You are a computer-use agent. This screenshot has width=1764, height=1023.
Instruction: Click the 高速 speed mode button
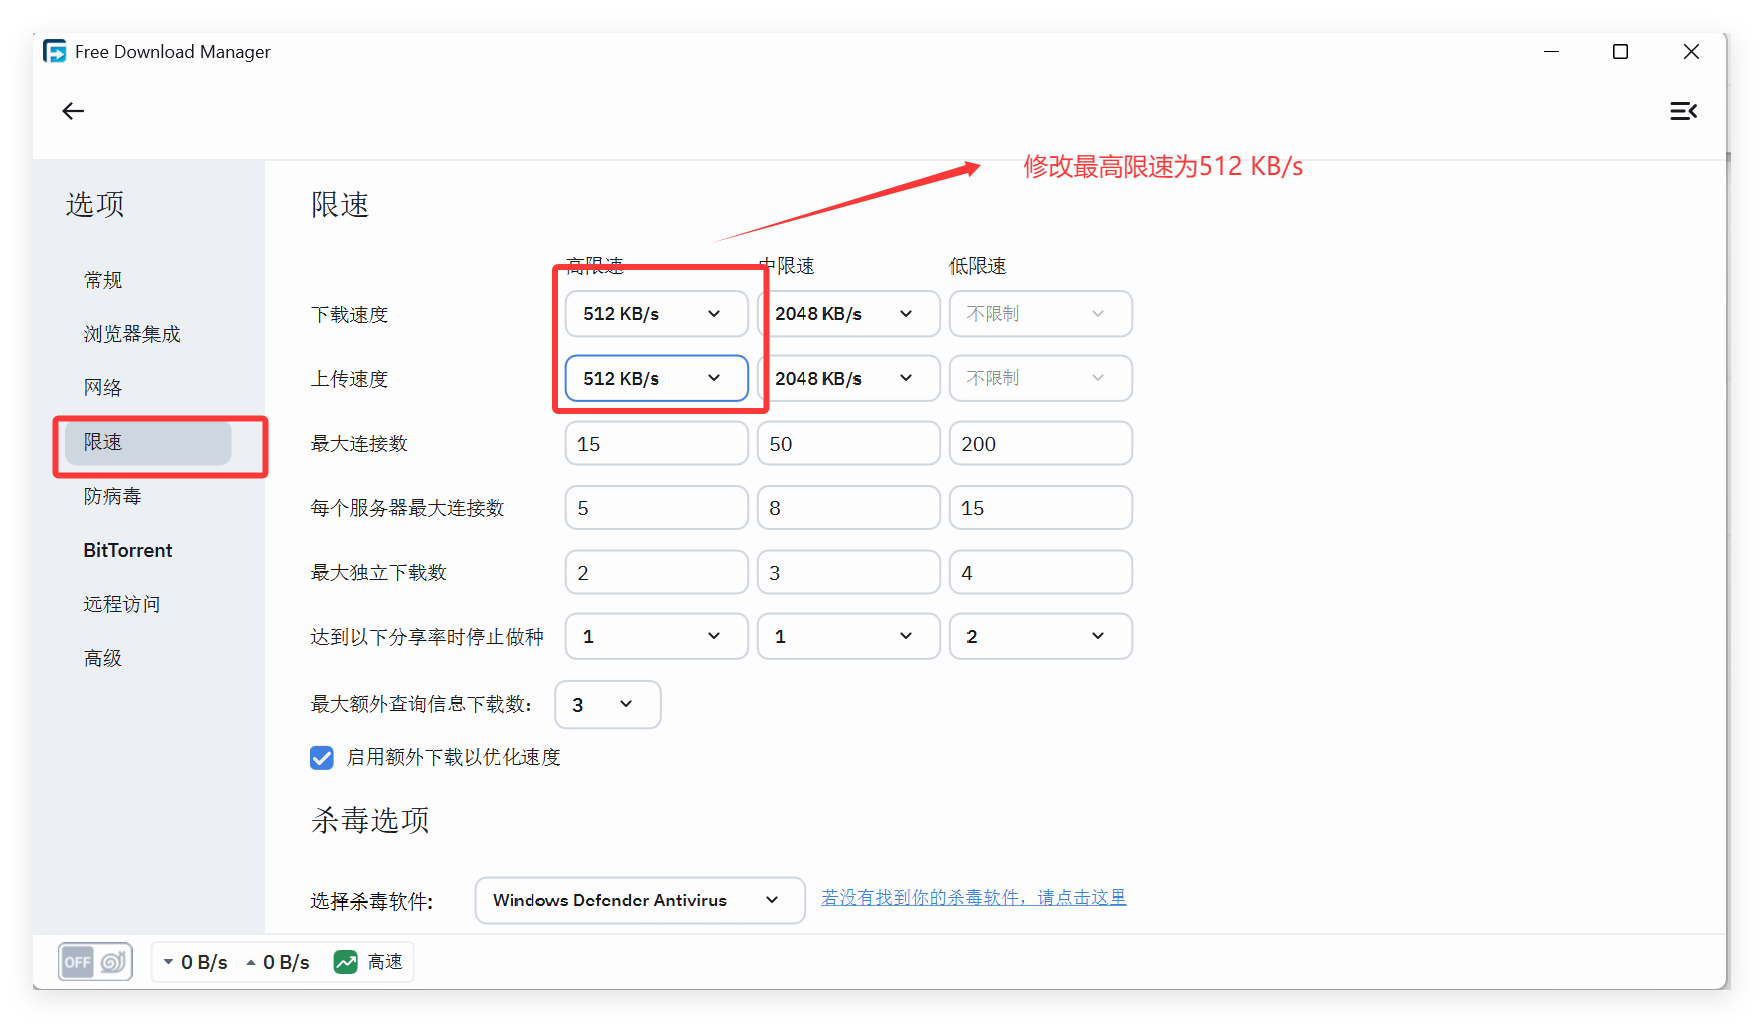370,962
